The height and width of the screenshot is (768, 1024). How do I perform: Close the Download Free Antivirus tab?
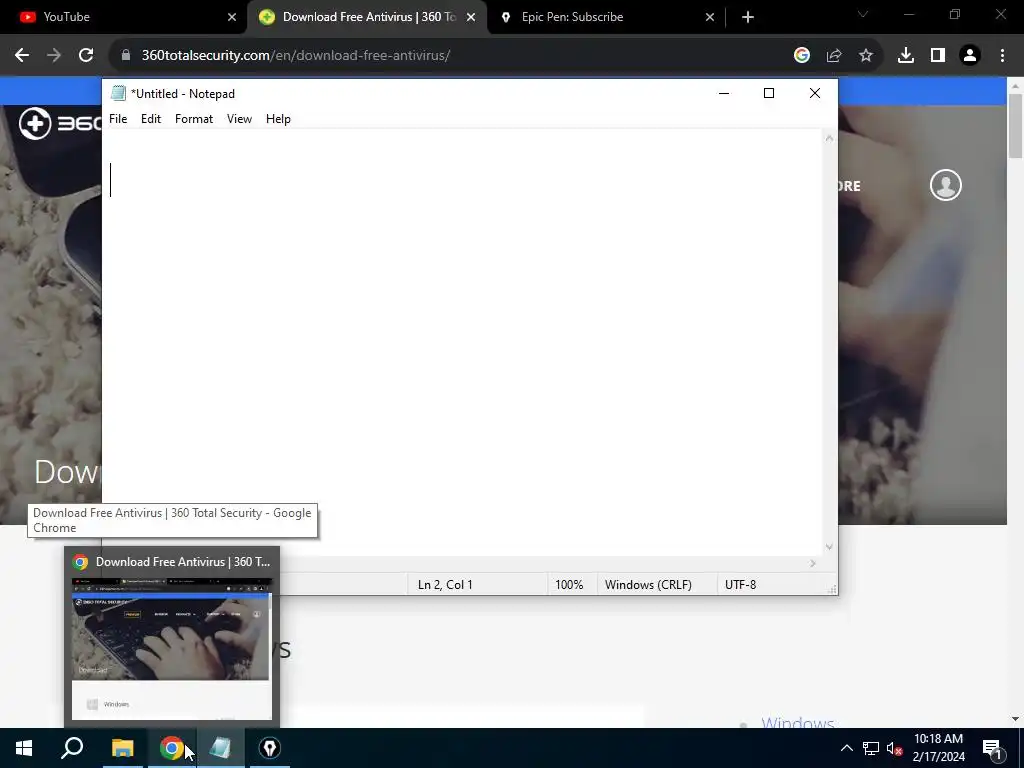click(471, 17)
